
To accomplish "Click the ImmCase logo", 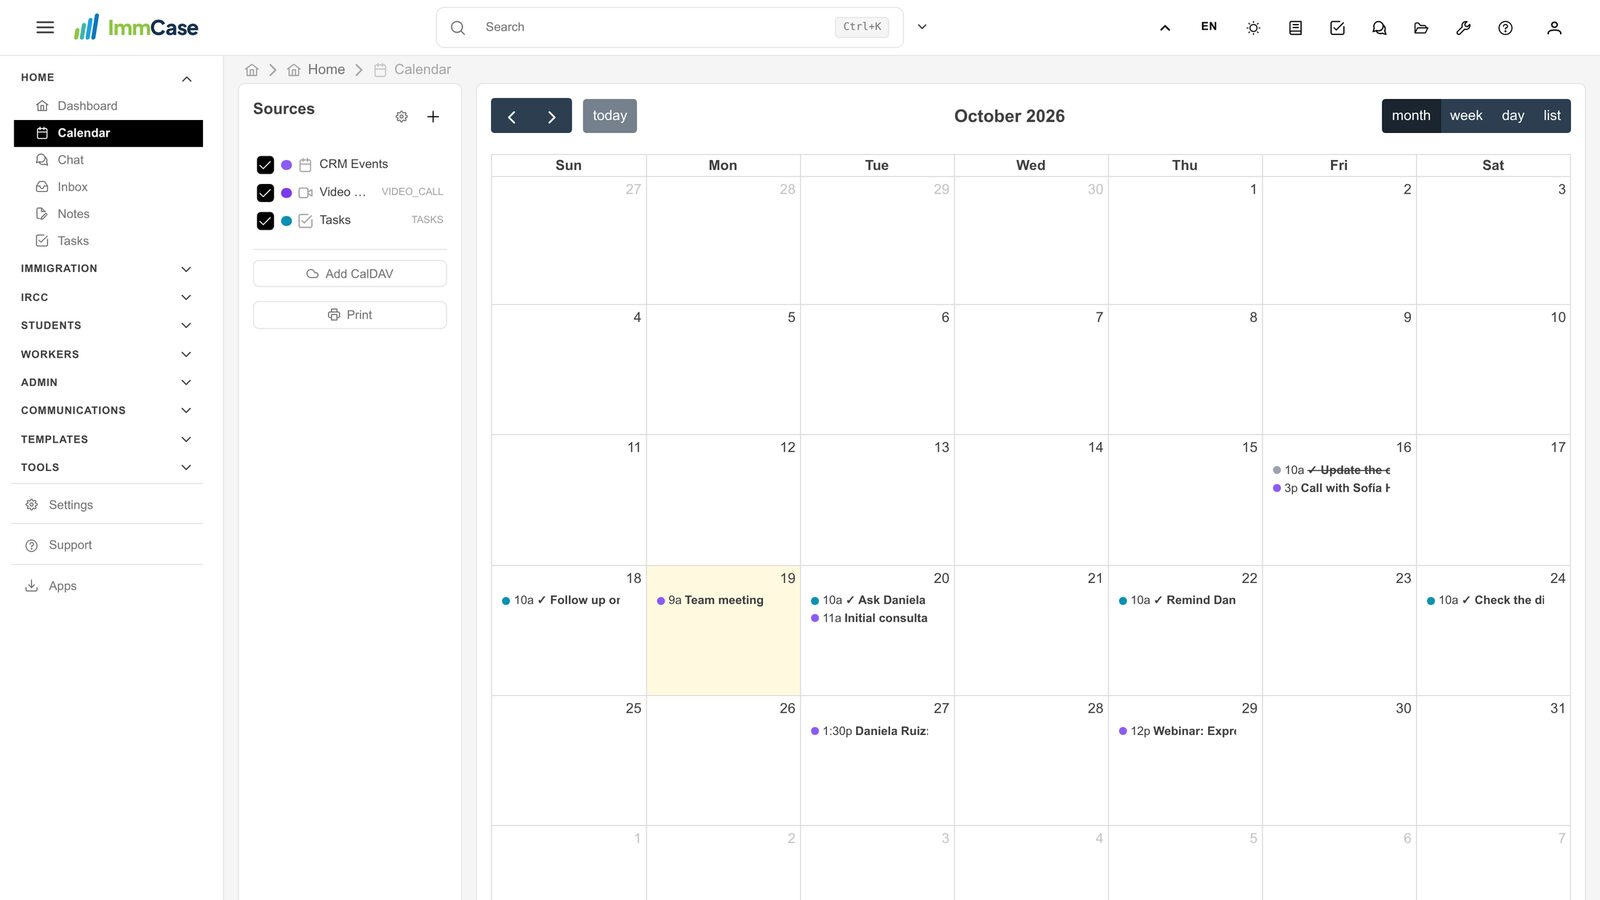I will point(136,27).
